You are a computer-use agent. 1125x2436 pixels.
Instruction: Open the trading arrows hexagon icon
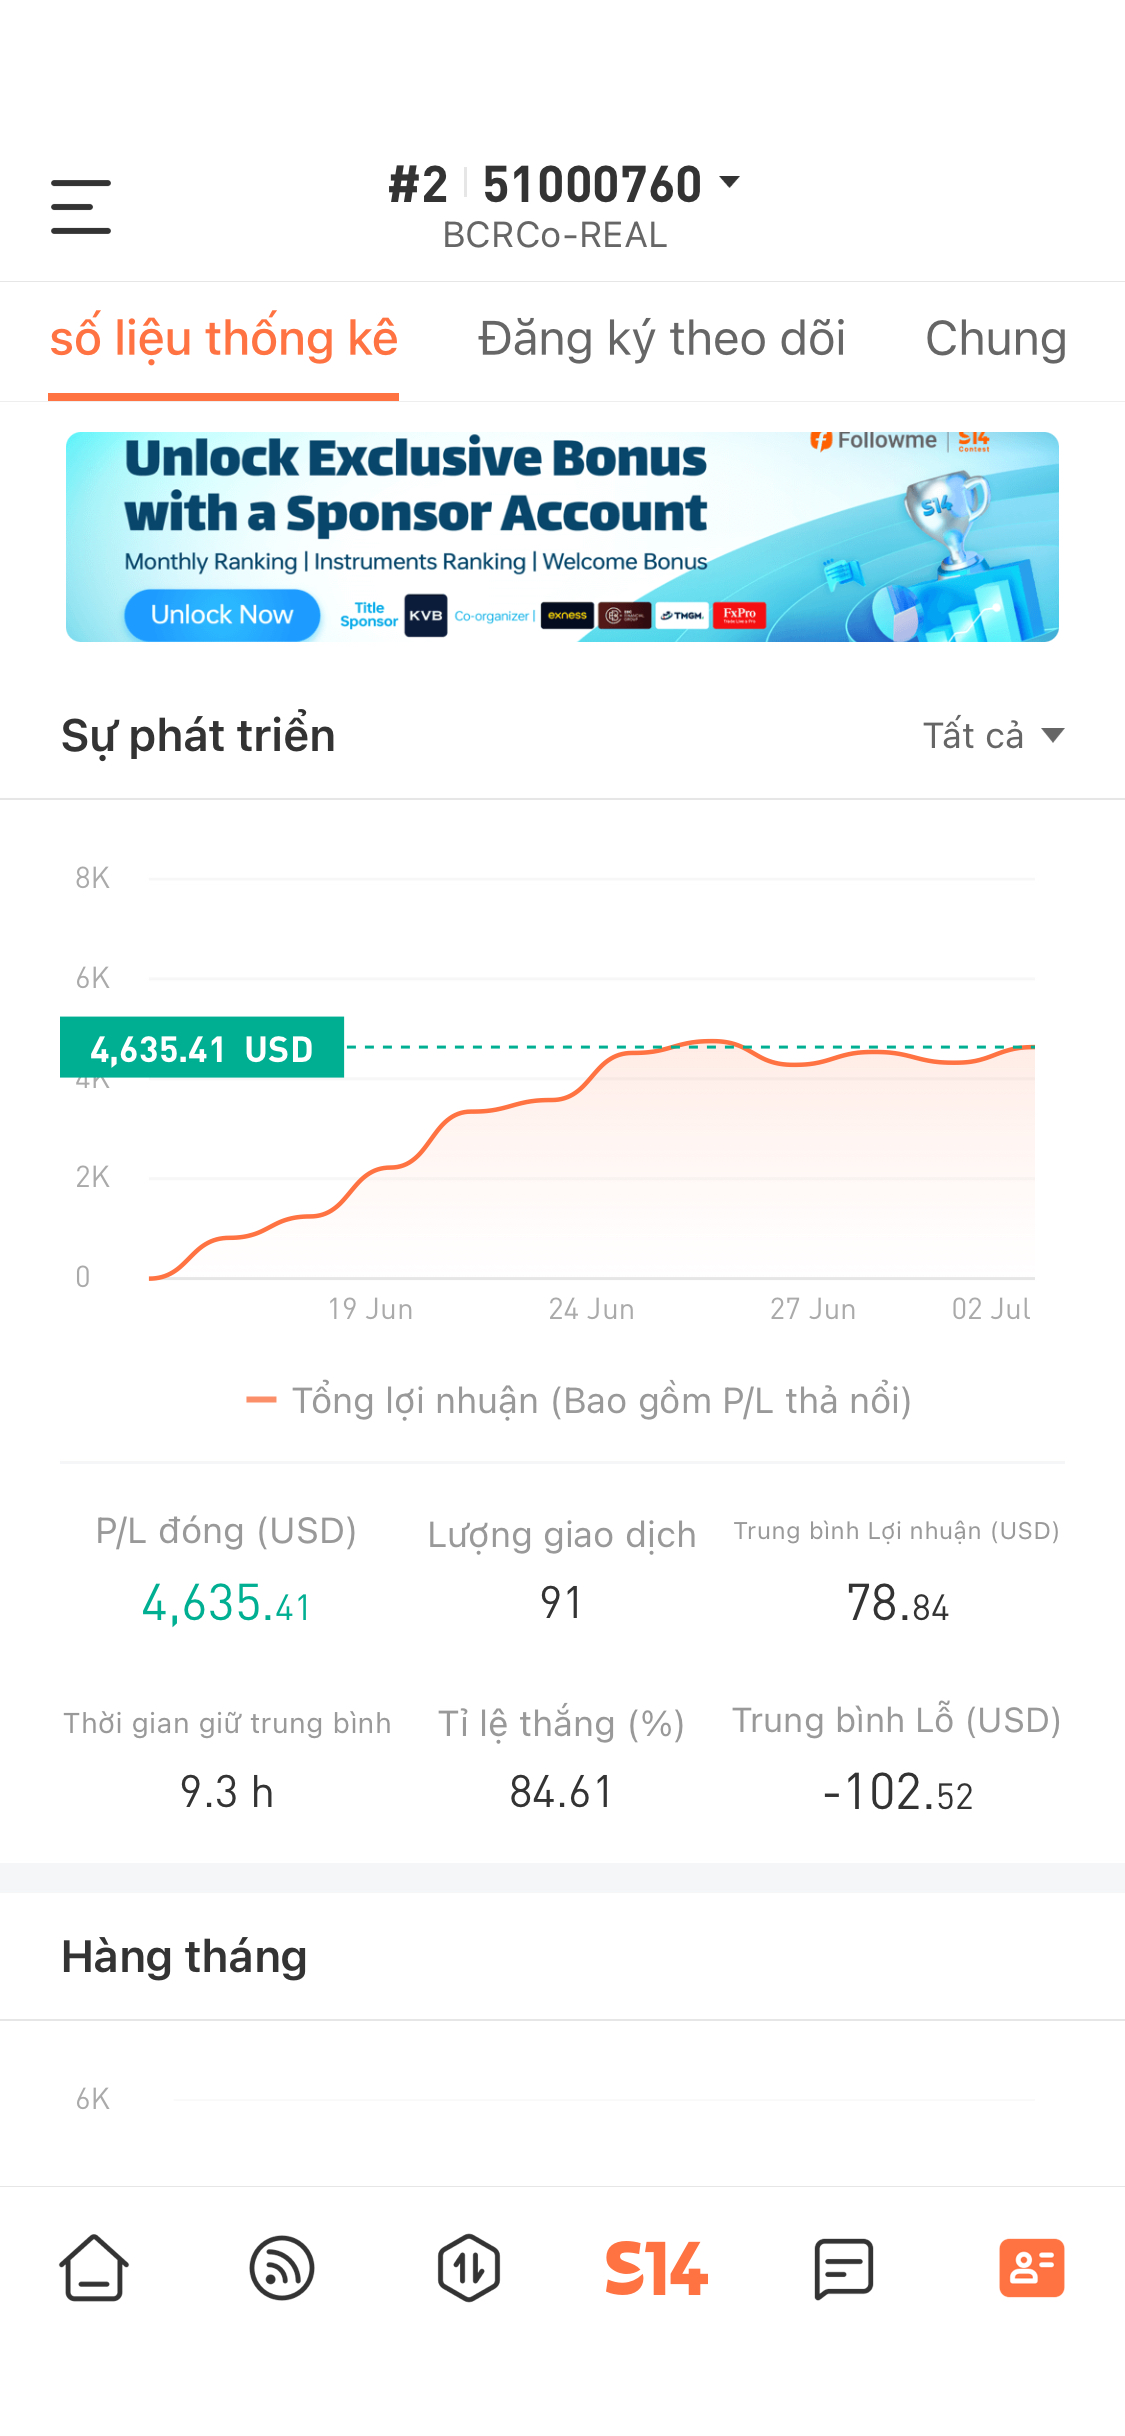pos(469,2268)
